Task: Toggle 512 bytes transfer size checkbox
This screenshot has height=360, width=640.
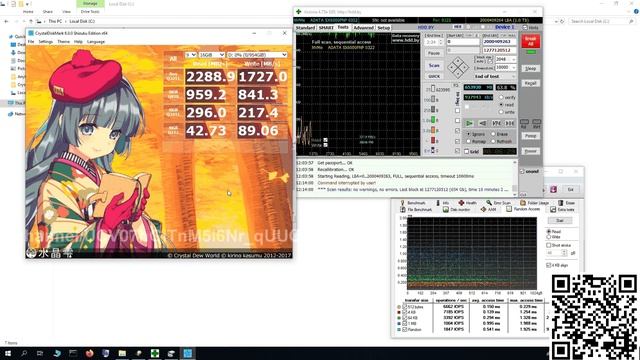Action: (404, 307)
